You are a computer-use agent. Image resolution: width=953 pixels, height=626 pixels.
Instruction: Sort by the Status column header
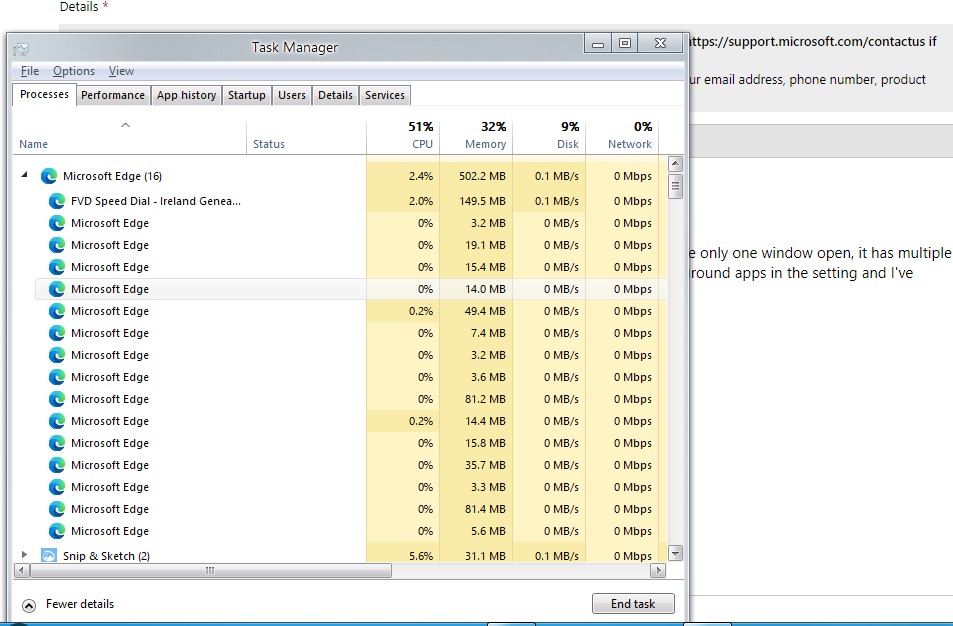point(306,137)
